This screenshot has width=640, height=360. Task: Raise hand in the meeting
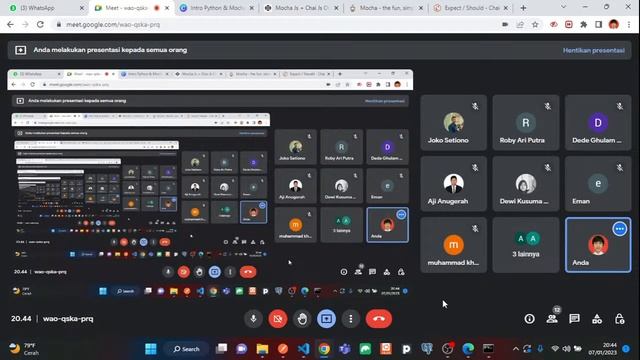point(302,319)
